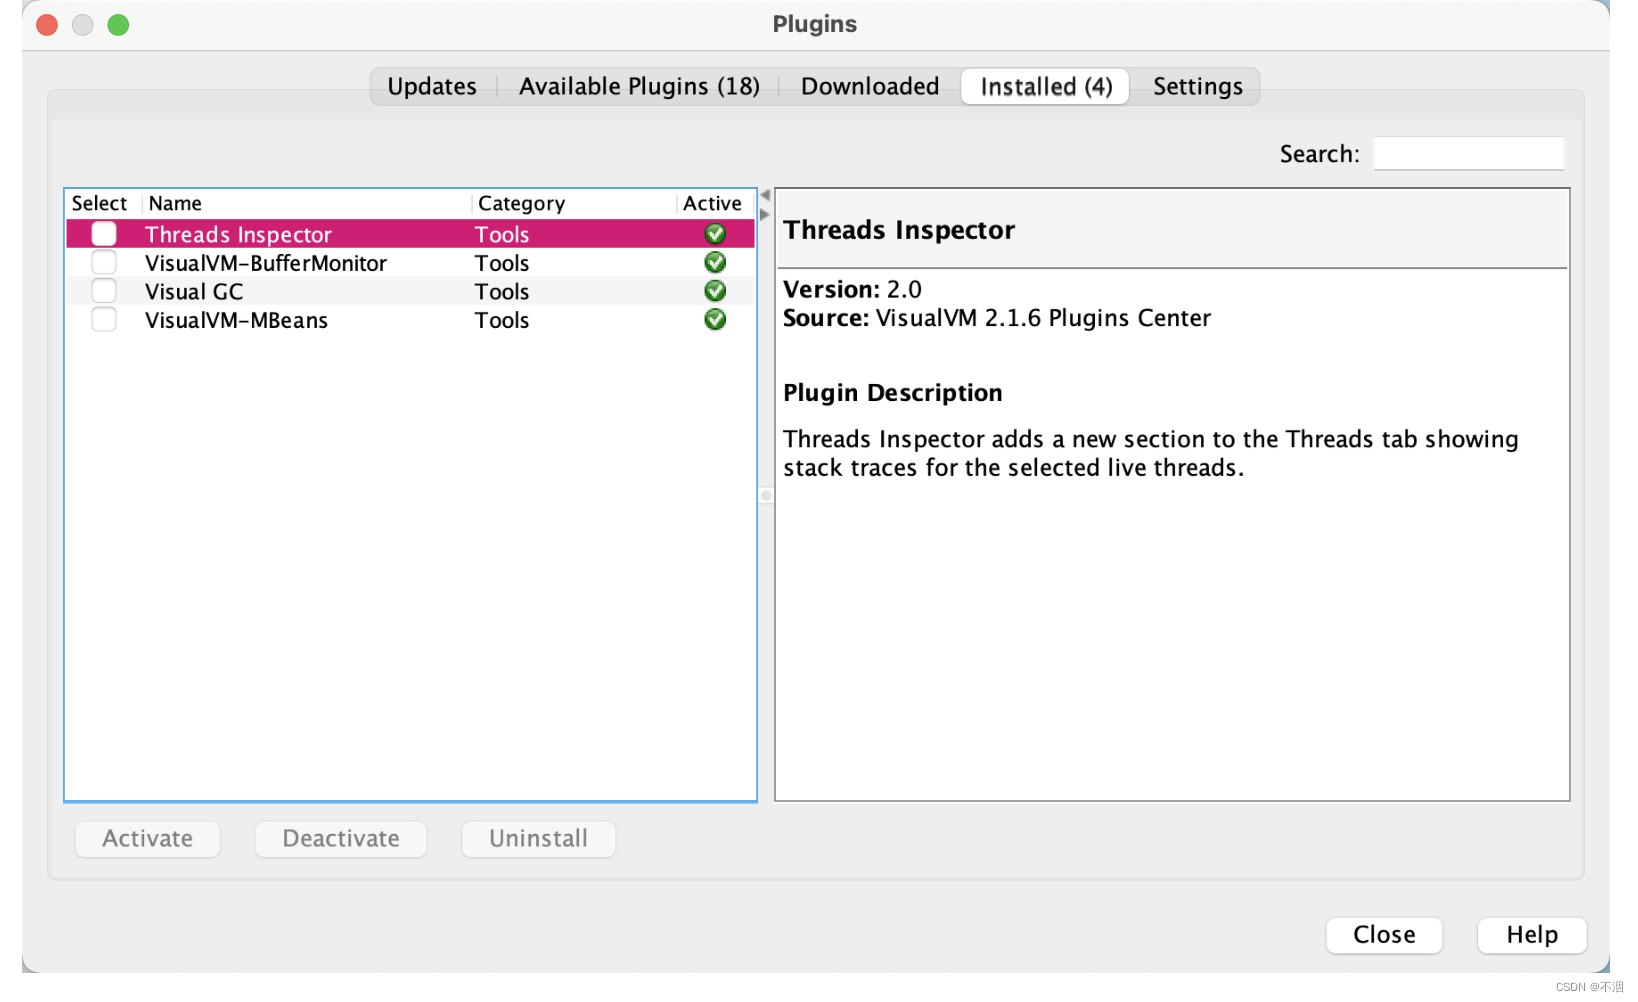Click Tools category in VisualVM-MBeans row
The height and width of the screenshot is (1002, 1638).
coord(502,321)
